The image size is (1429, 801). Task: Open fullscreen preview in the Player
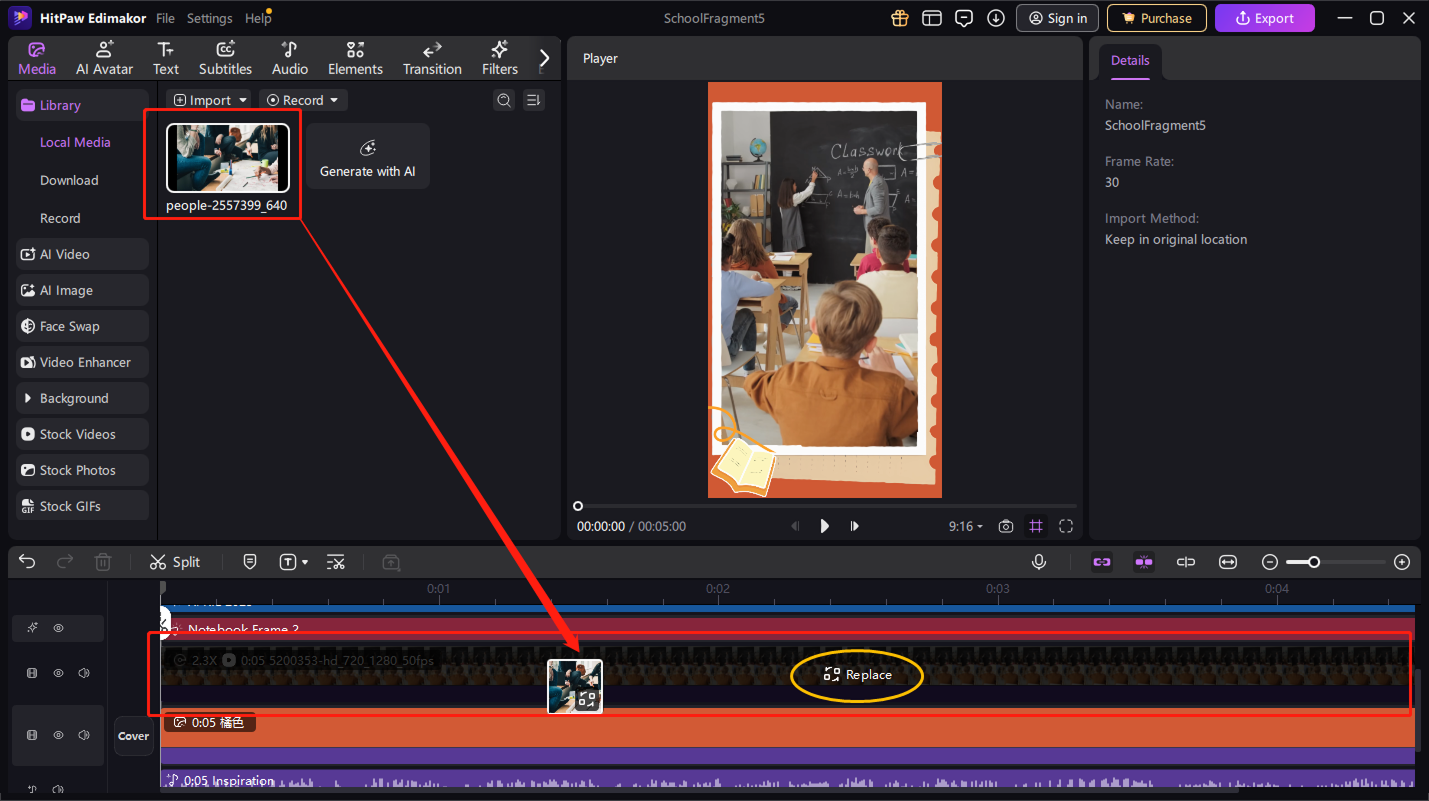click(1066, 525)
